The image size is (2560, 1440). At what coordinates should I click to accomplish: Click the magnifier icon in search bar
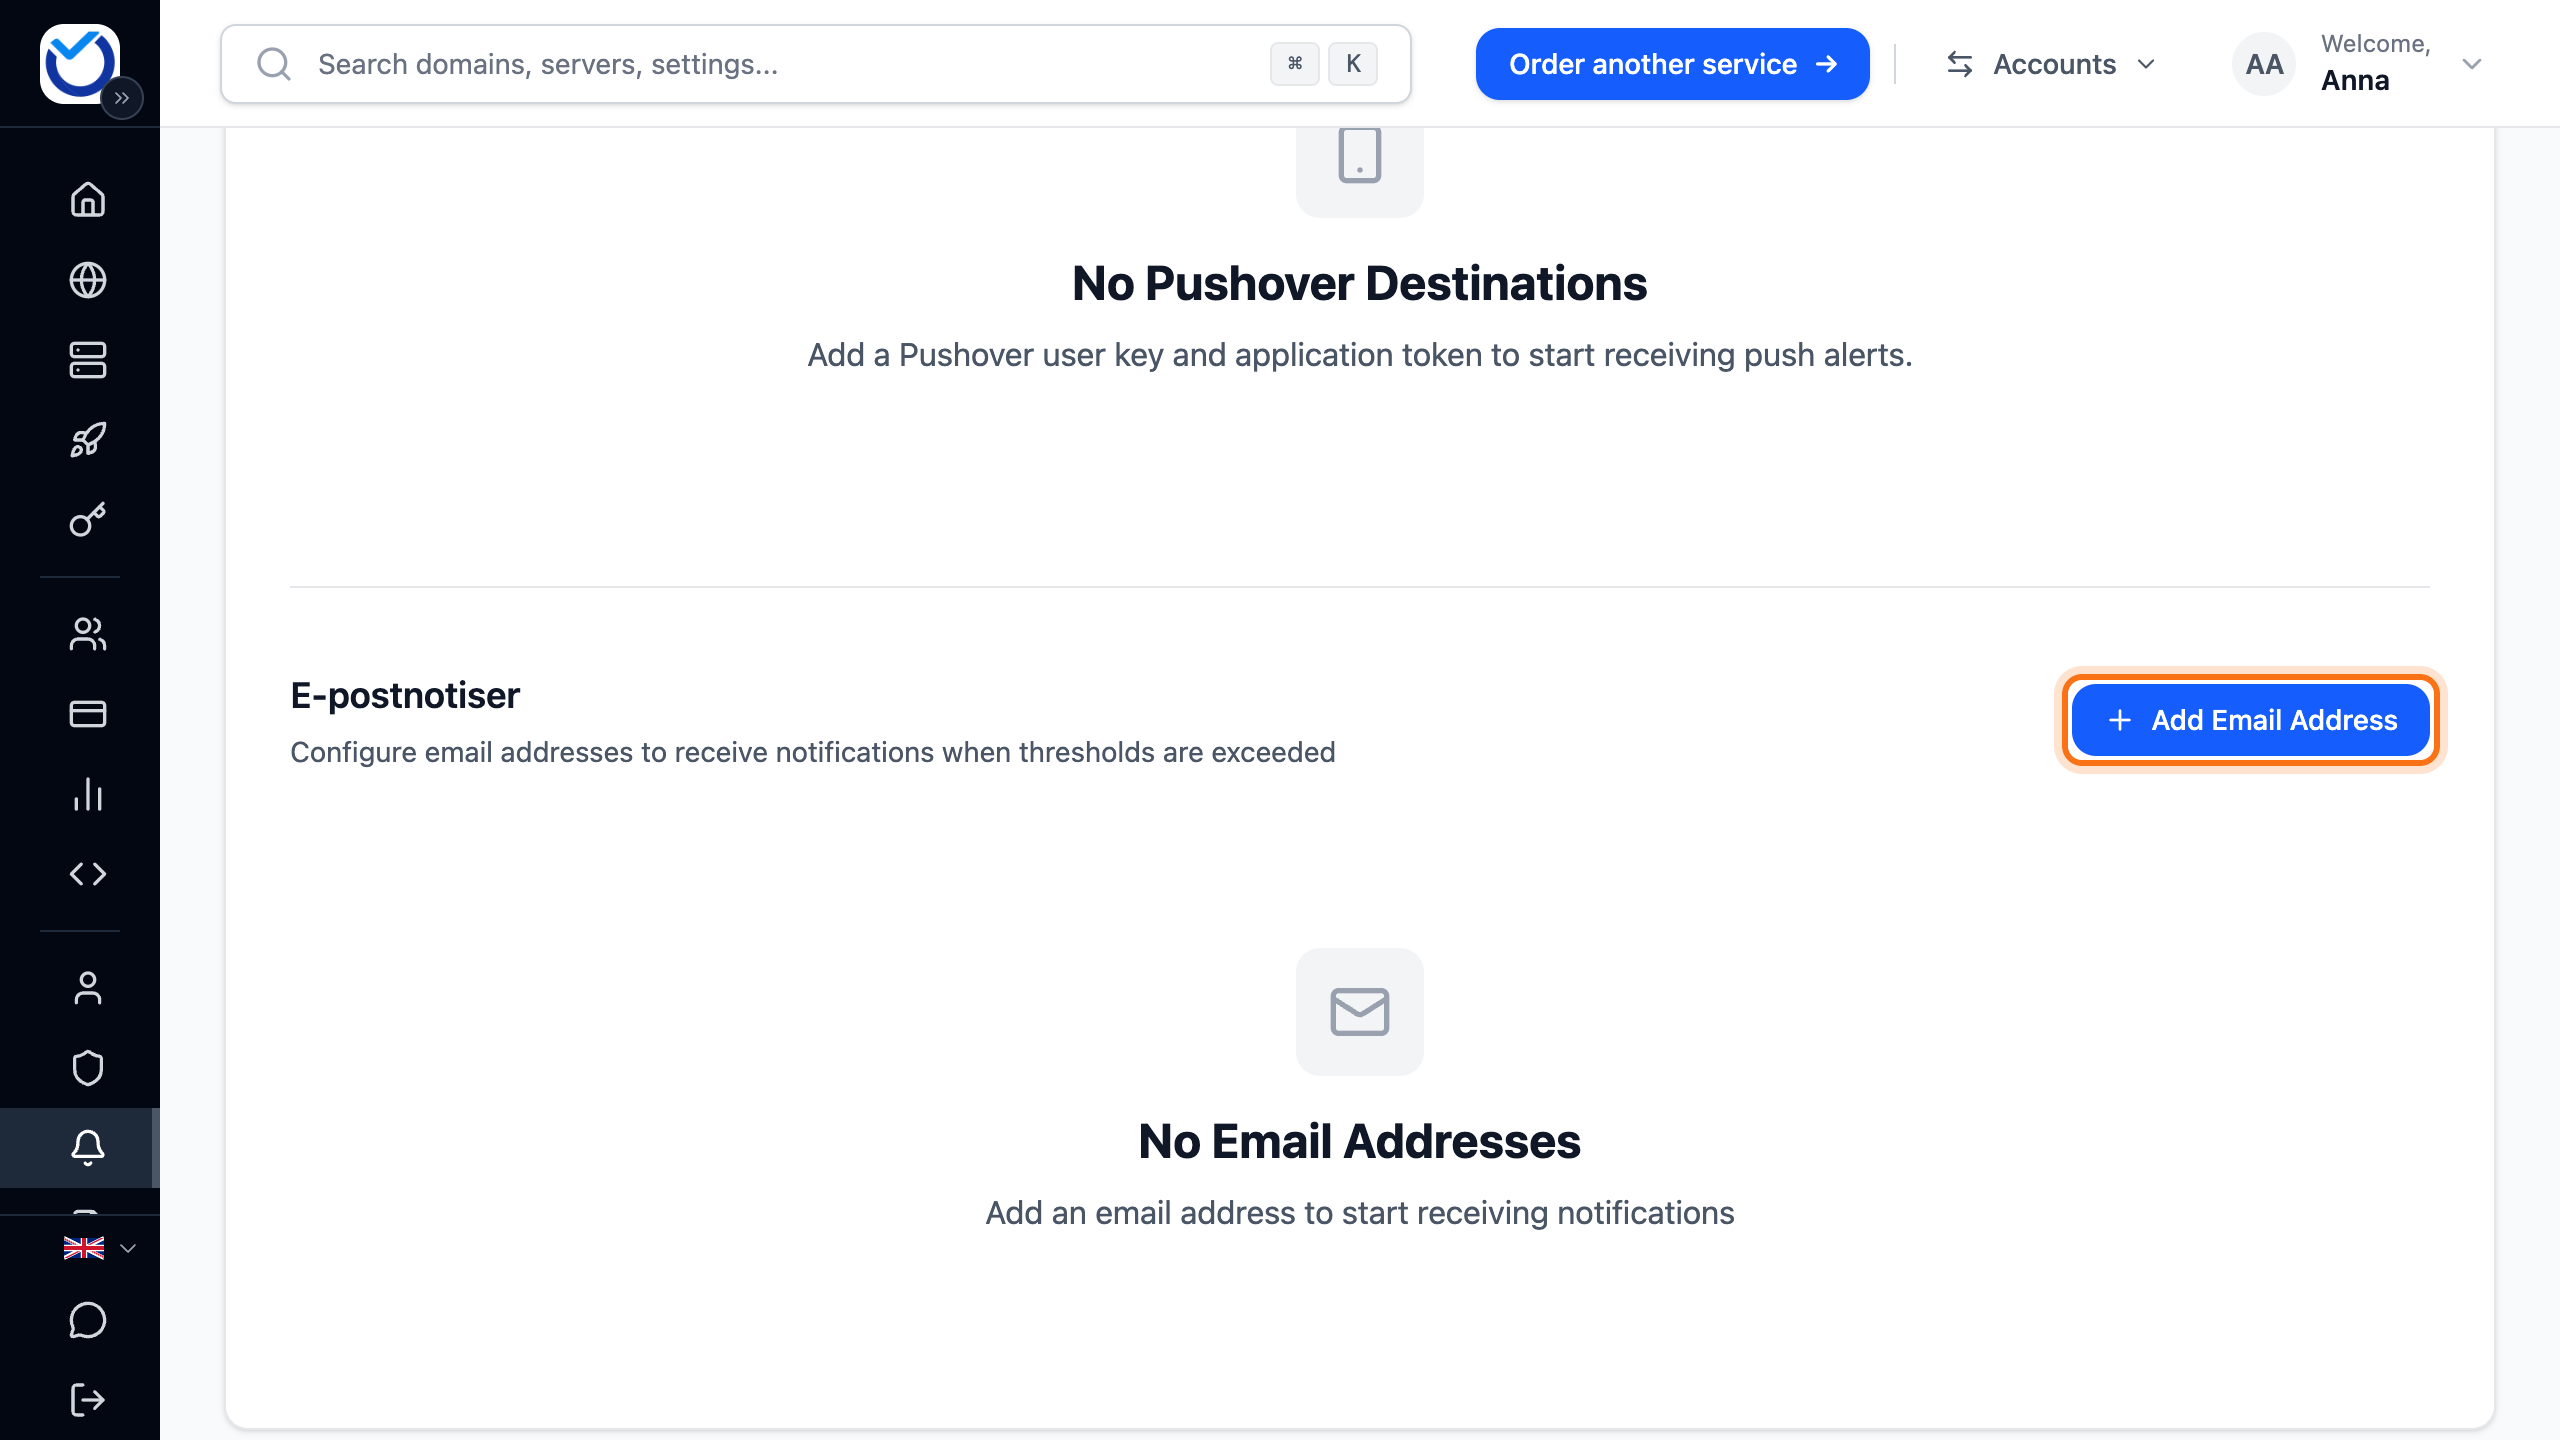pyautogui.click(x=273, y=64)
